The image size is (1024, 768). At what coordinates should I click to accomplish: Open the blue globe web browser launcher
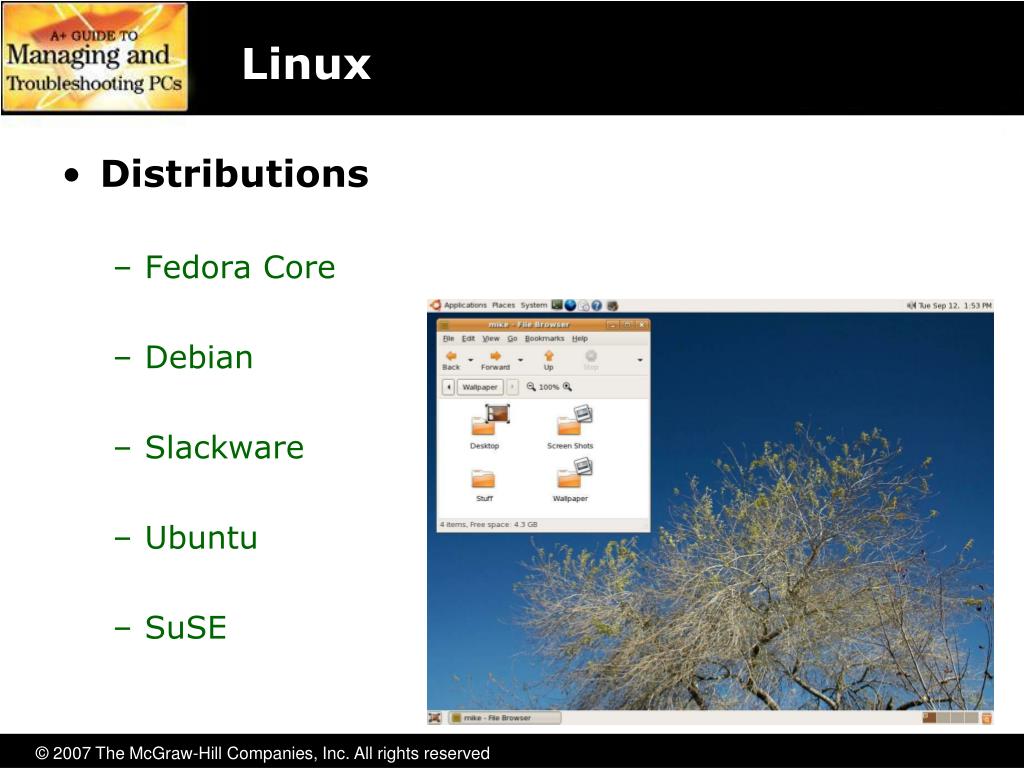[570, 305]
